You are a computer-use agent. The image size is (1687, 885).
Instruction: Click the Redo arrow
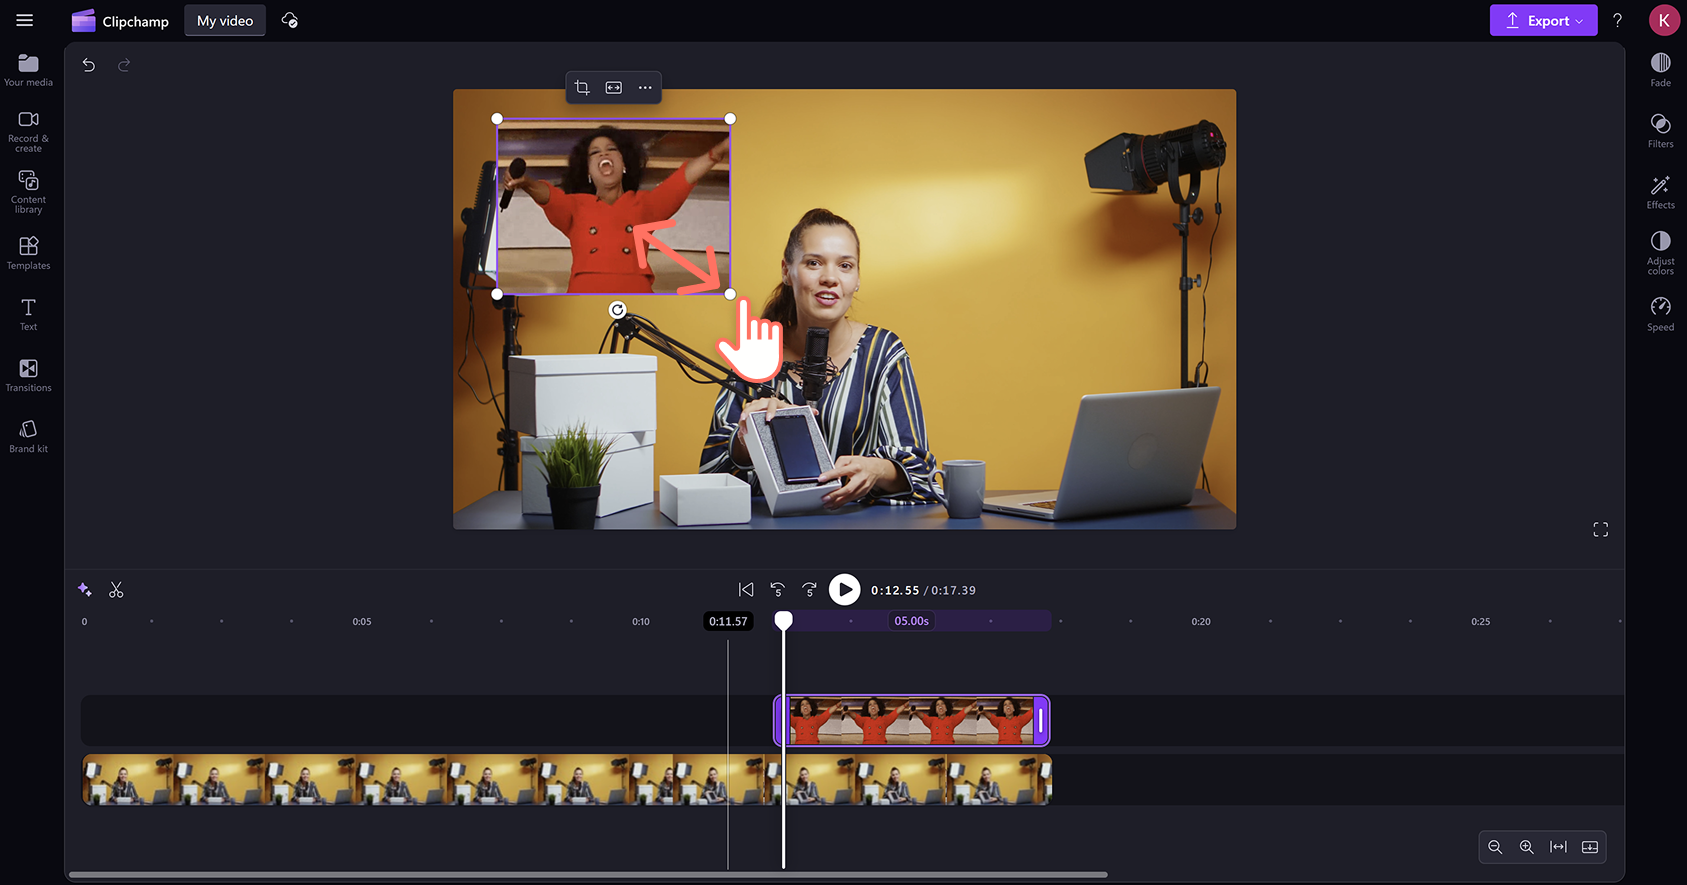(124, 65)
